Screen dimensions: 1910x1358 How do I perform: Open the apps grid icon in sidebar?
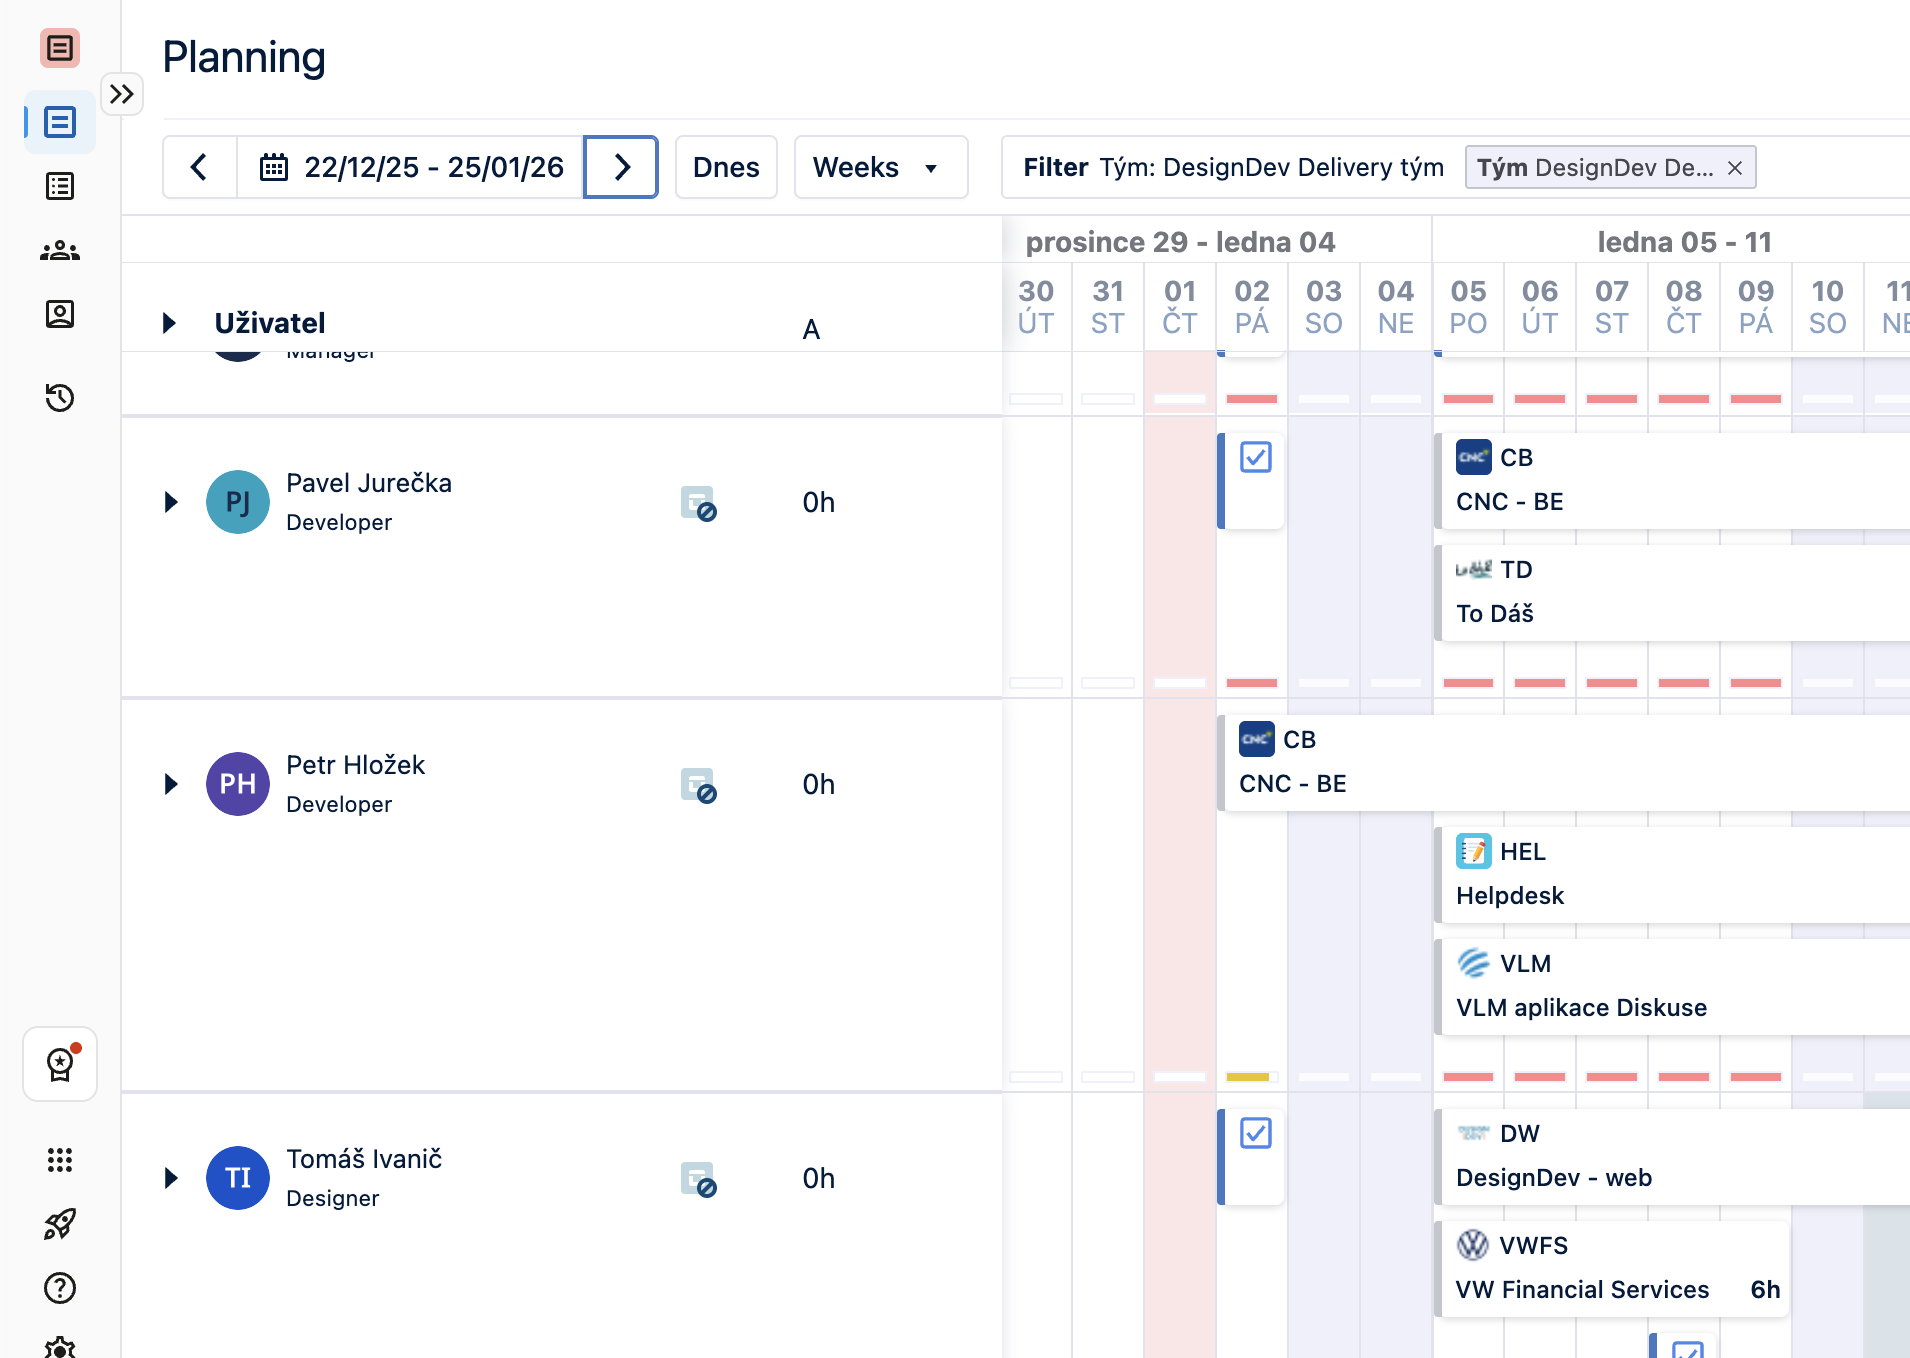click(60, 1160)
